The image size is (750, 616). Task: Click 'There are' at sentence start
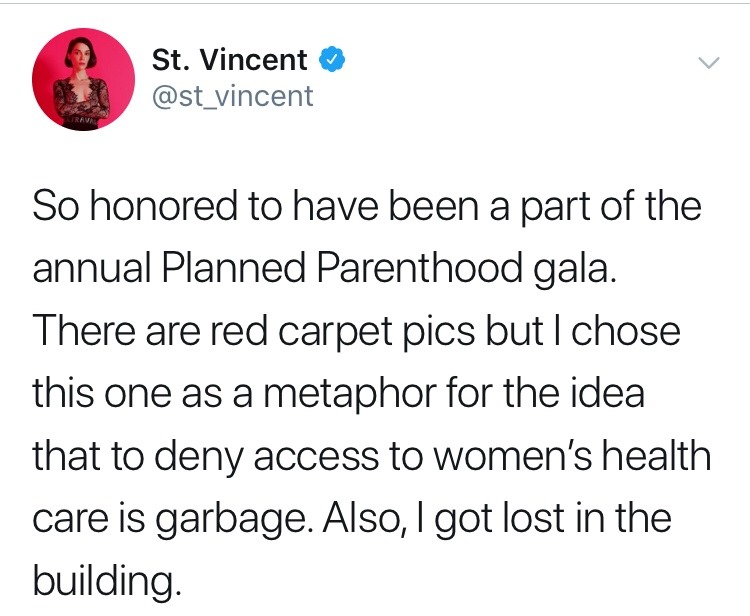116,331
